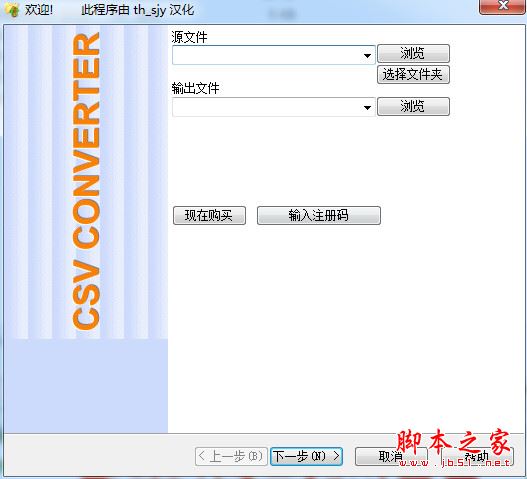The image size is (527, 479).
Task: Open the 输入注册码 dialog button
Action: coord(319,215)
